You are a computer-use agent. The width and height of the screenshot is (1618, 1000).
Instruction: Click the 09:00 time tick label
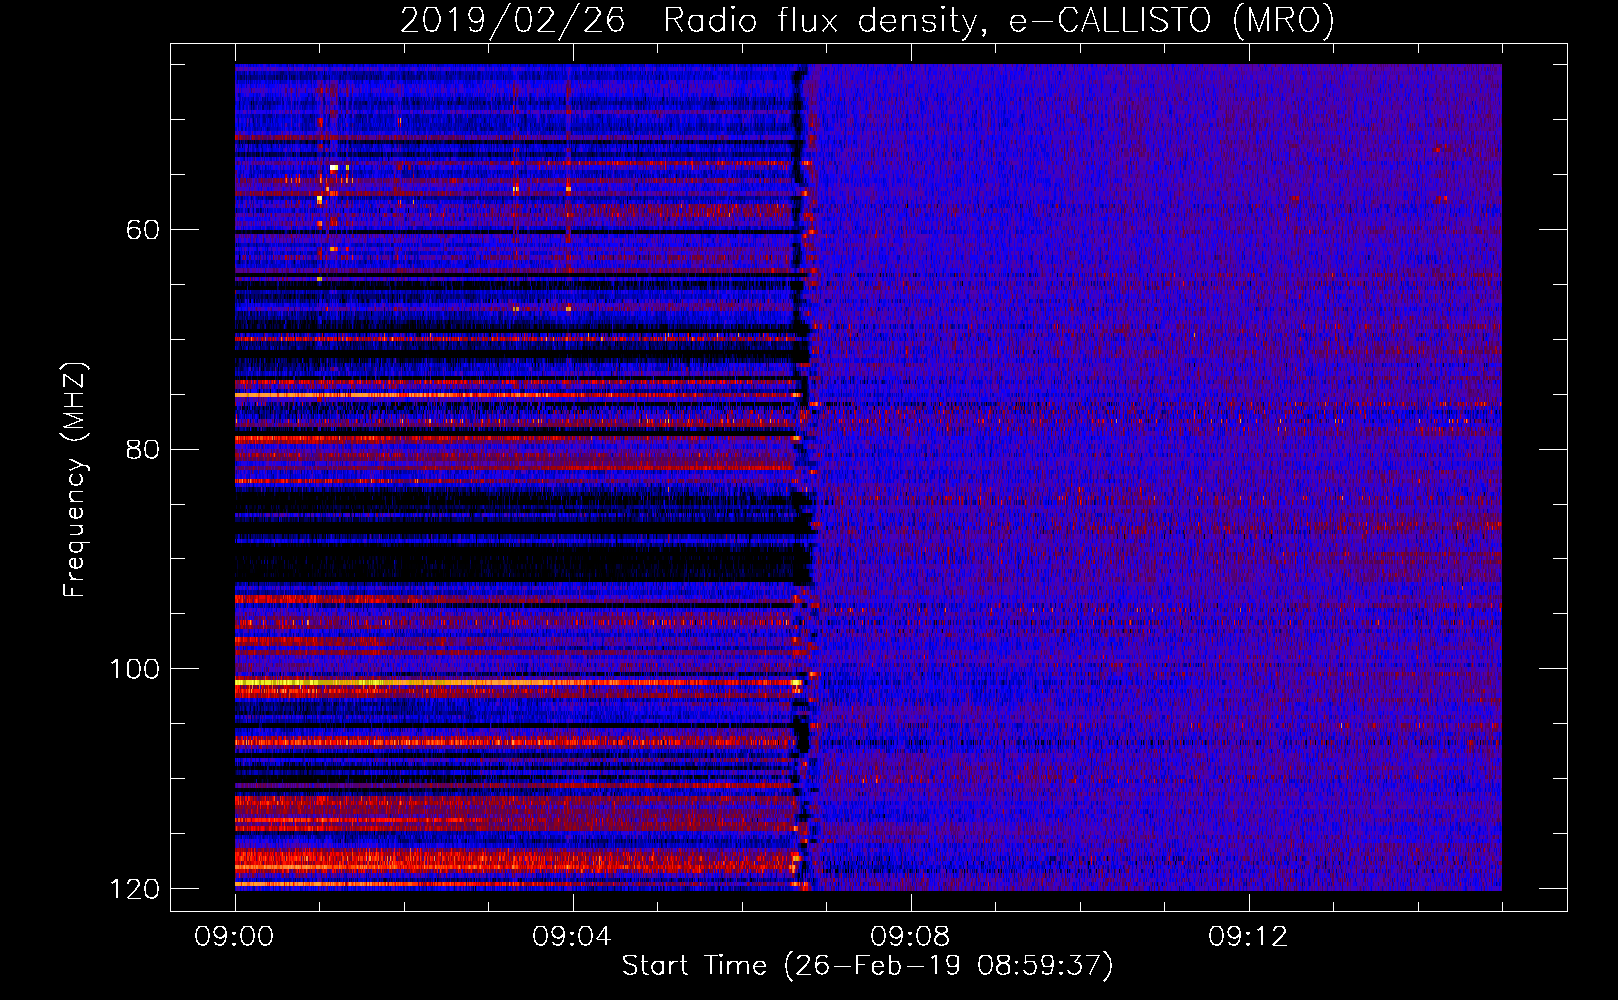click(234, 936)
